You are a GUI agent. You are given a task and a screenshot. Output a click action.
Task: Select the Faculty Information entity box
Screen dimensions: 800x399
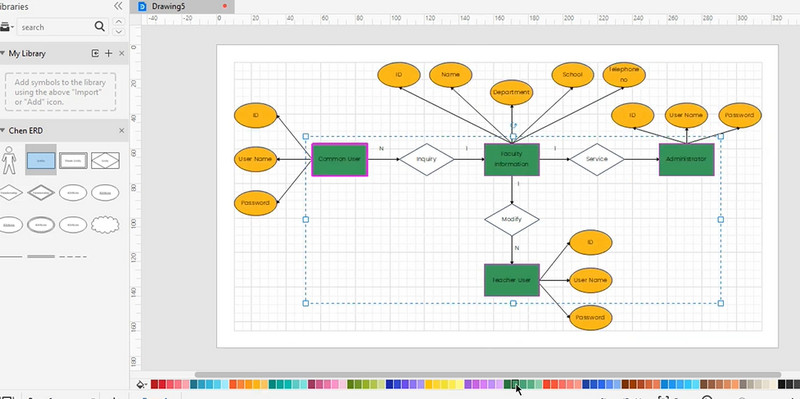point(512,159)
